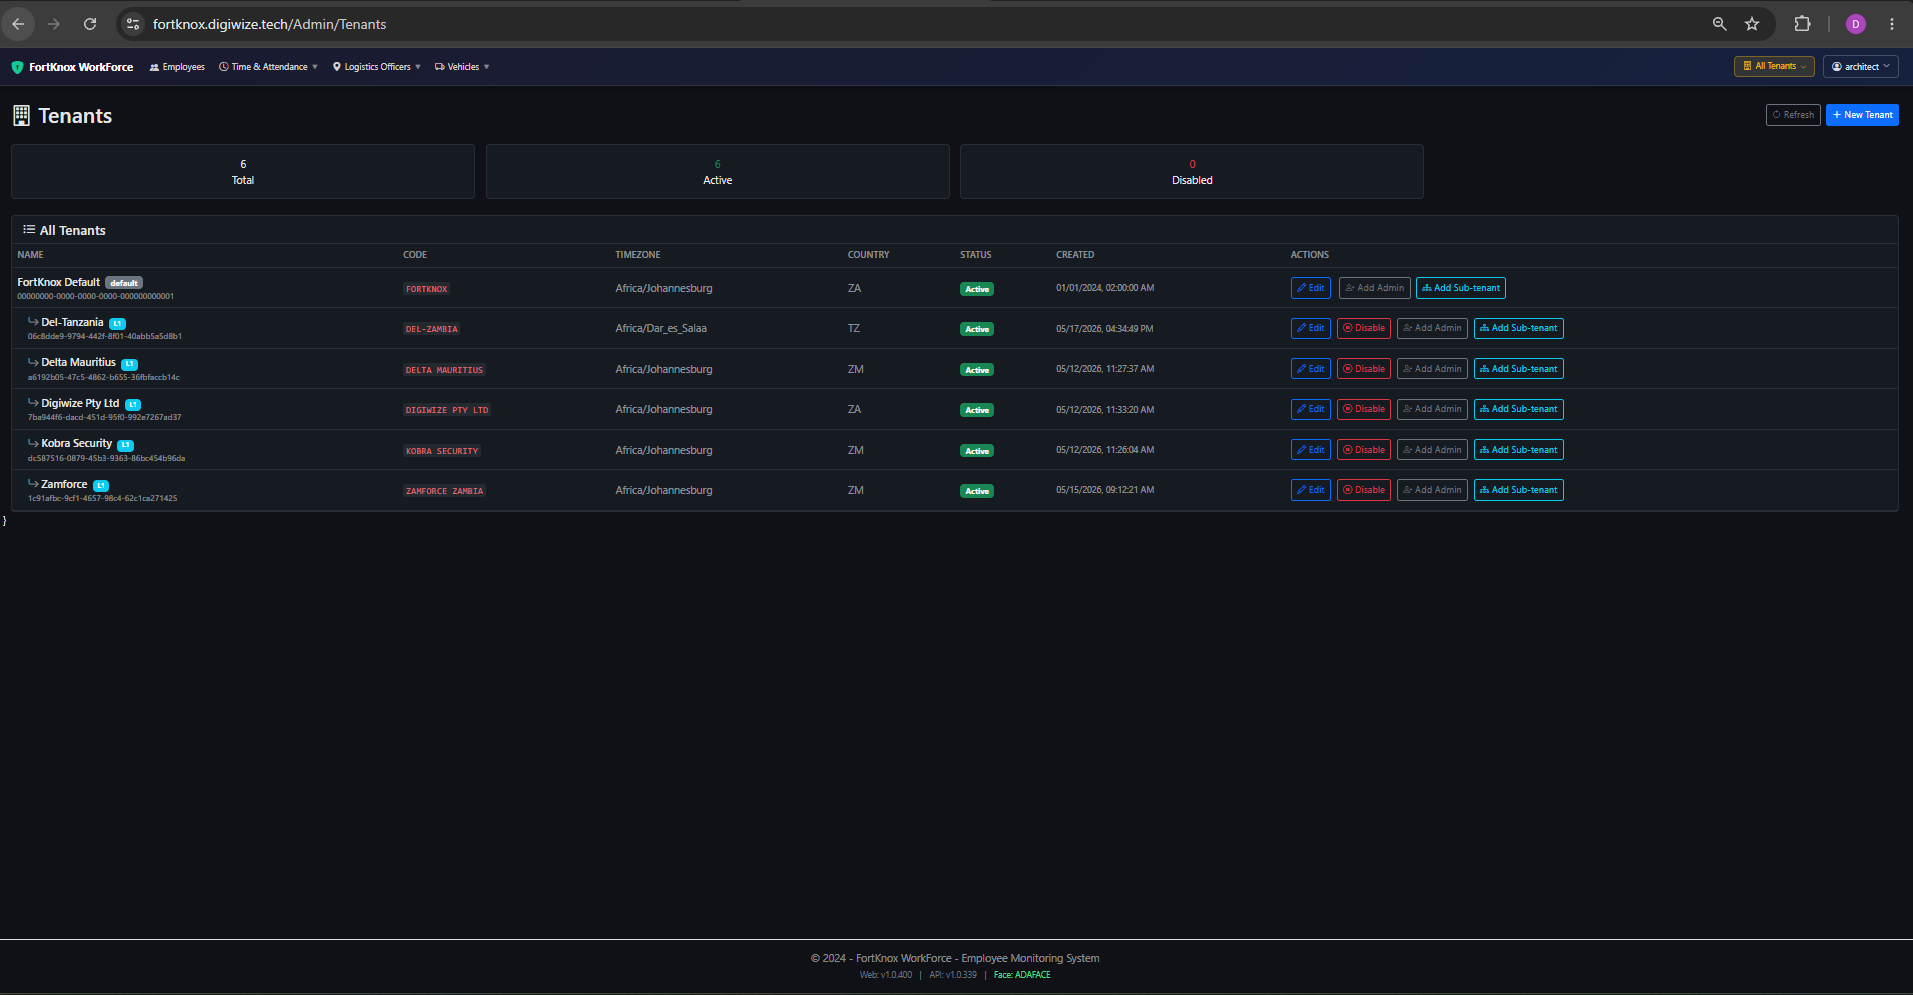Screen dimensions: 1913x995
Task: Add Sub-tenant under Delta Mauritius
Action: pos(1519,369)
